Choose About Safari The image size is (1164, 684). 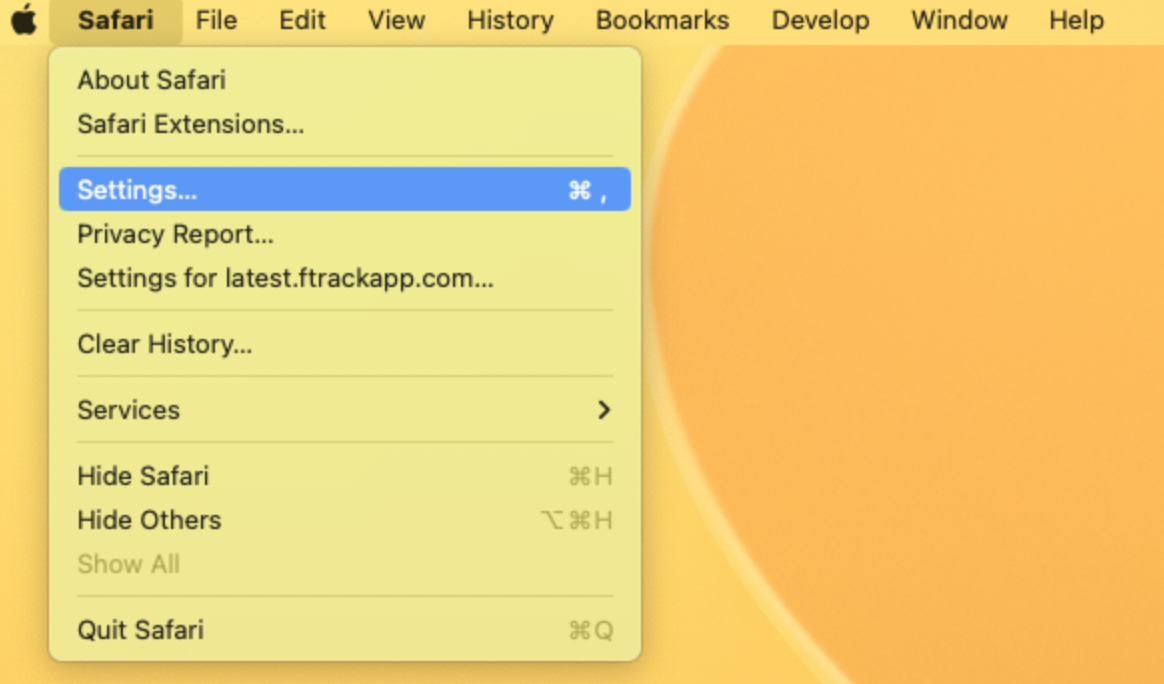[x=344, y=80]
